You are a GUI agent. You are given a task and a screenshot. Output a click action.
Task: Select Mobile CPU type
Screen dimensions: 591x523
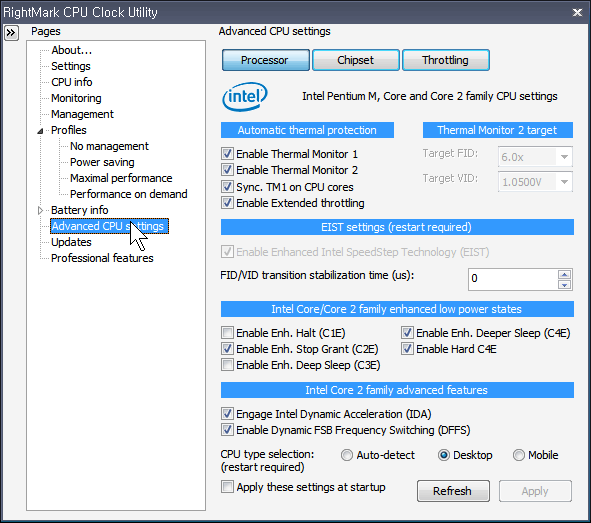[519, 455]
